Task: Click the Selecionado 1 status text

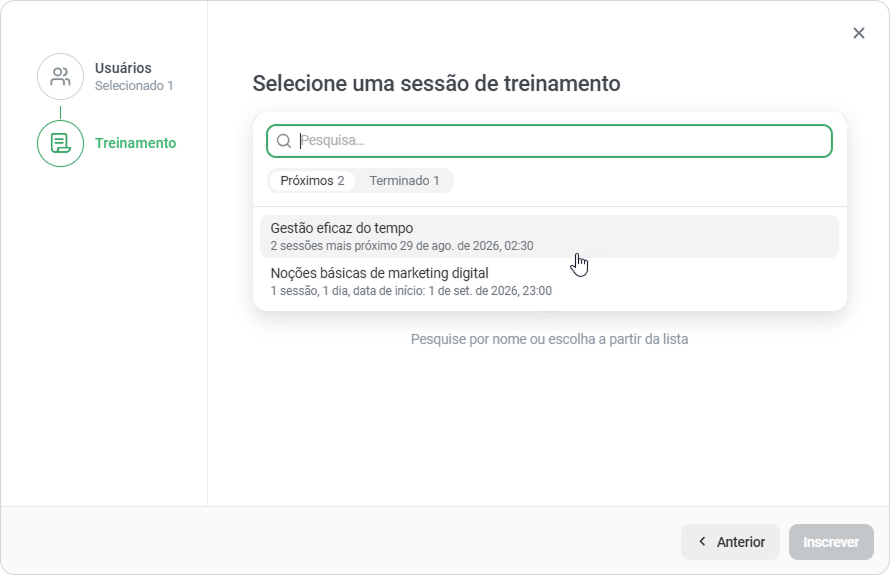Action: point(134,86)
